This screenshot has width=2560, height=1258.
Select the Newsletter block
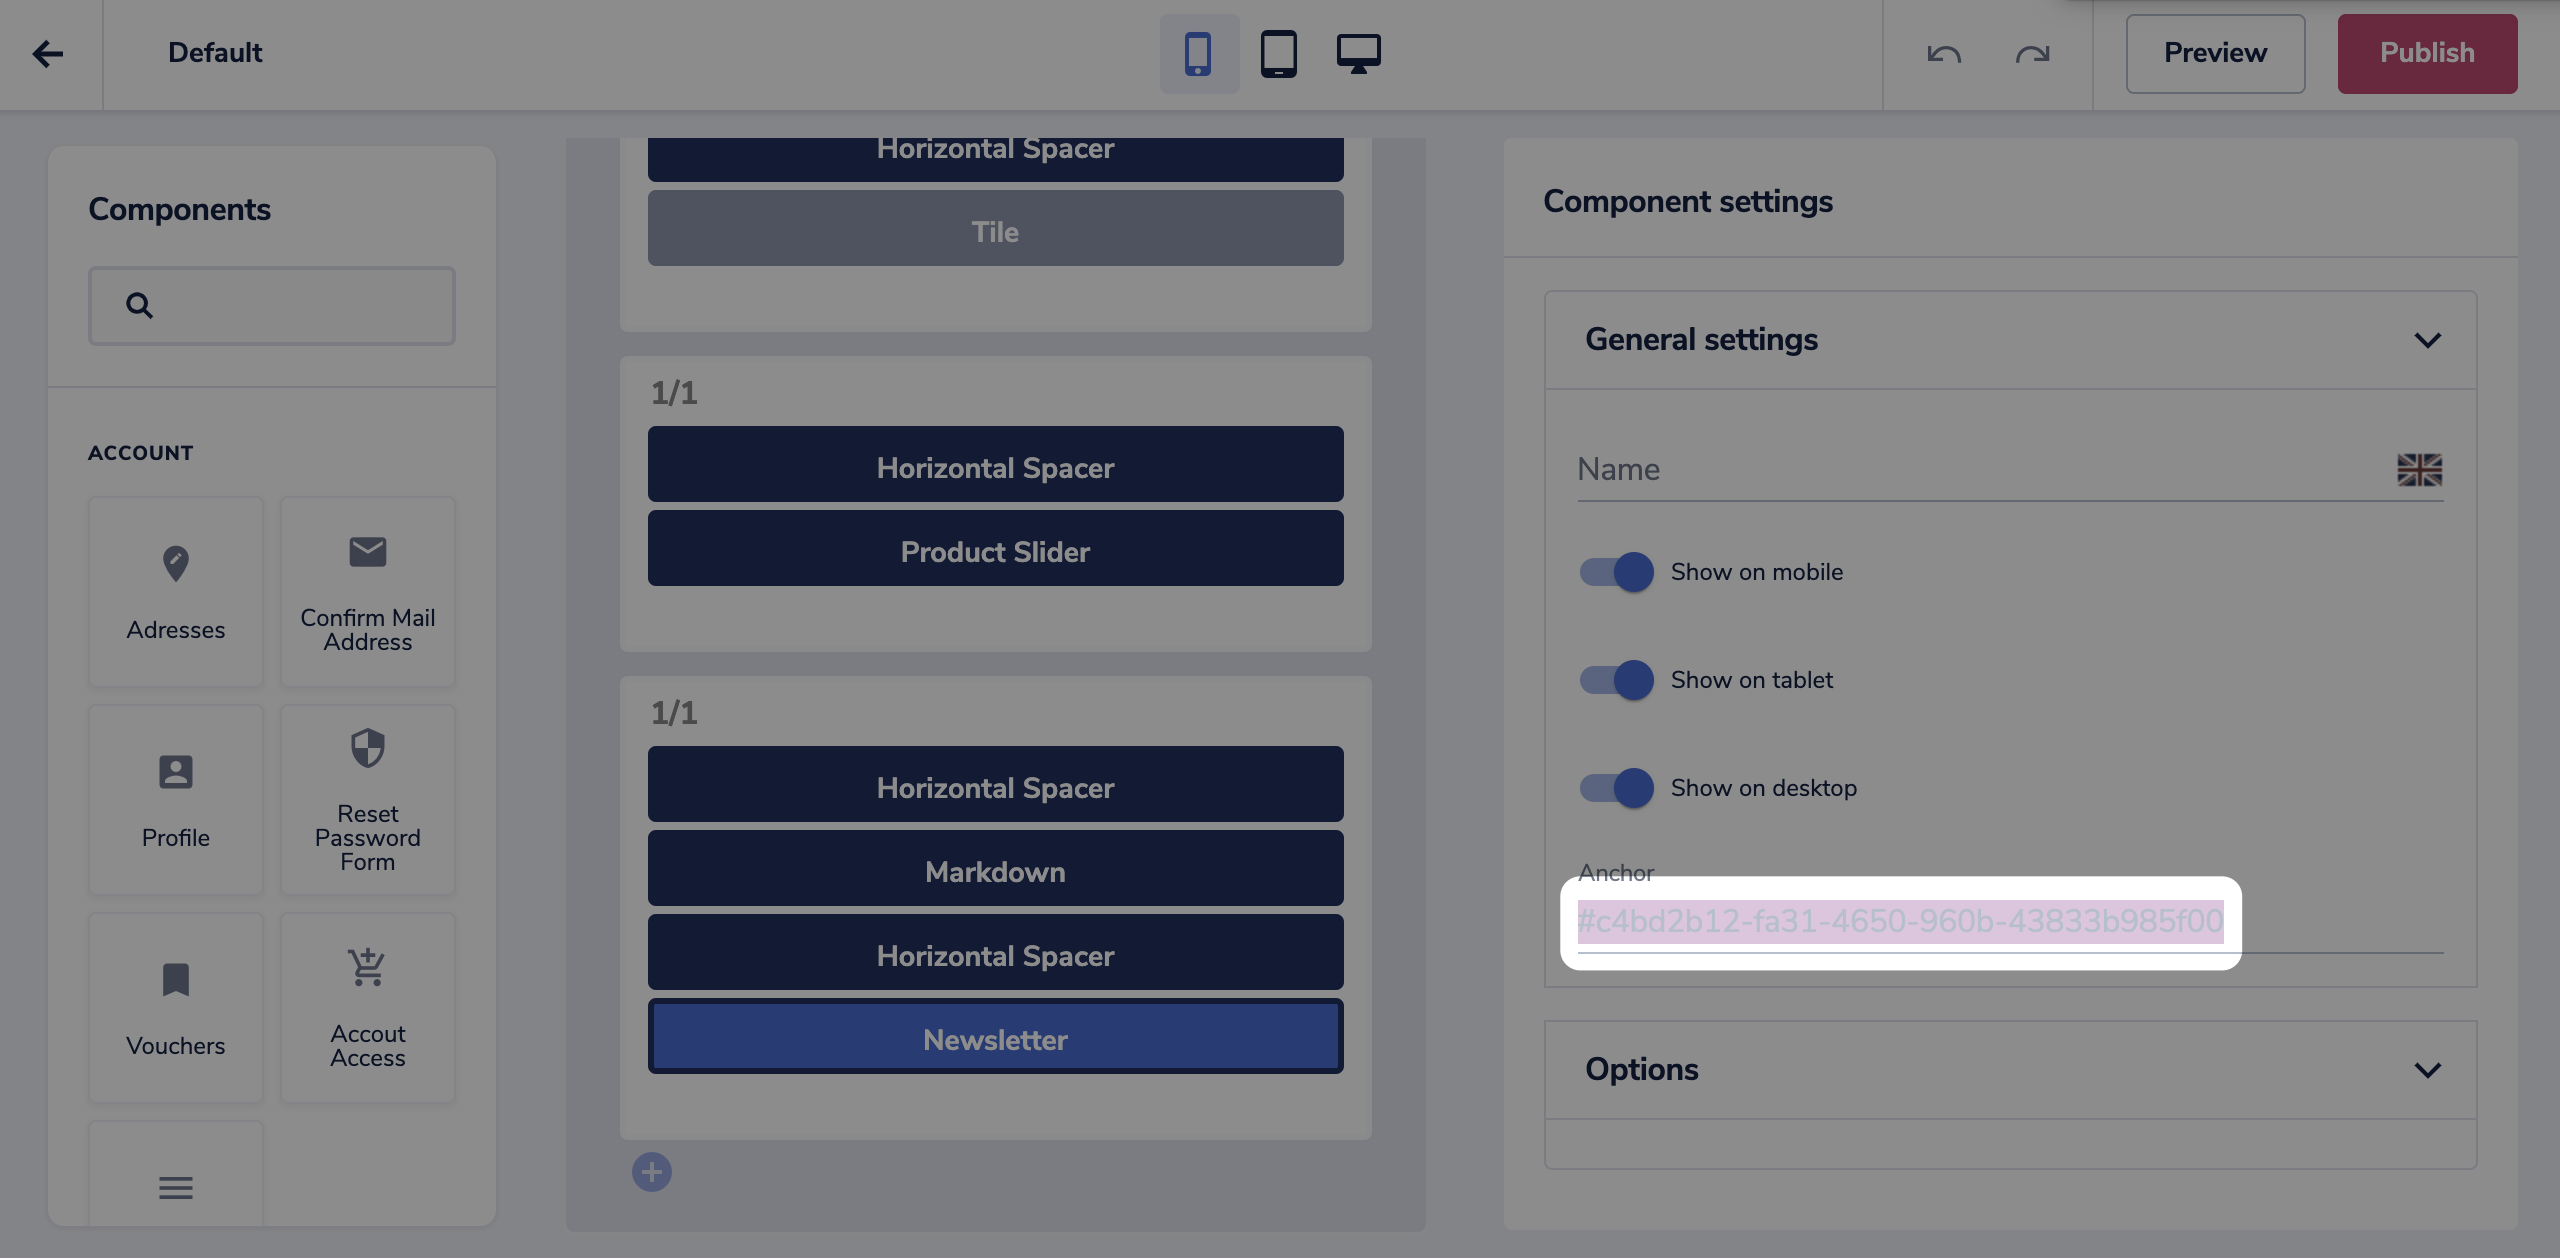click(x=995, y=1036)
